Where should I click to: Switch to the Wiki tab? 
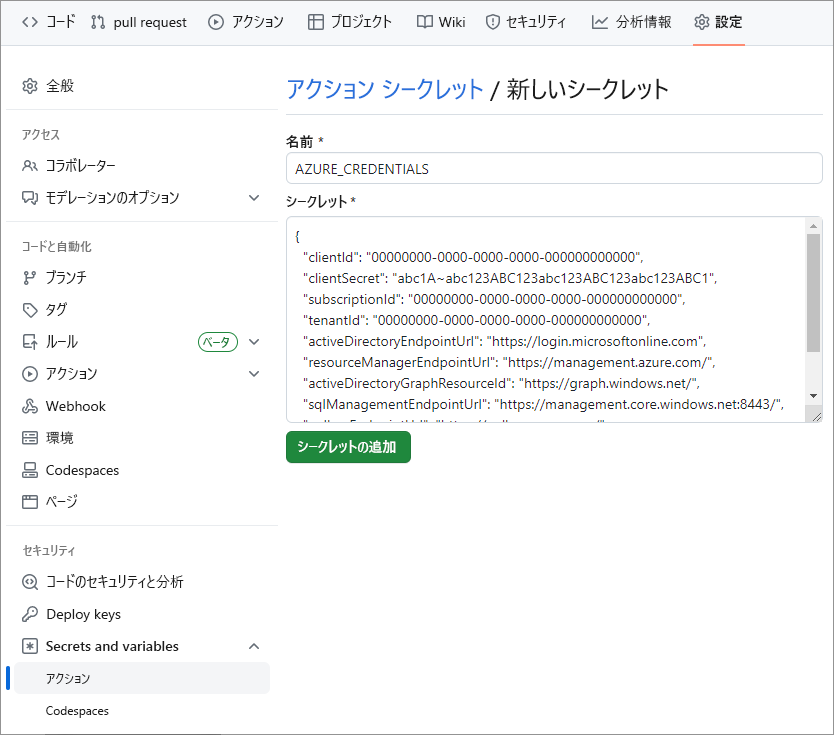441,22
